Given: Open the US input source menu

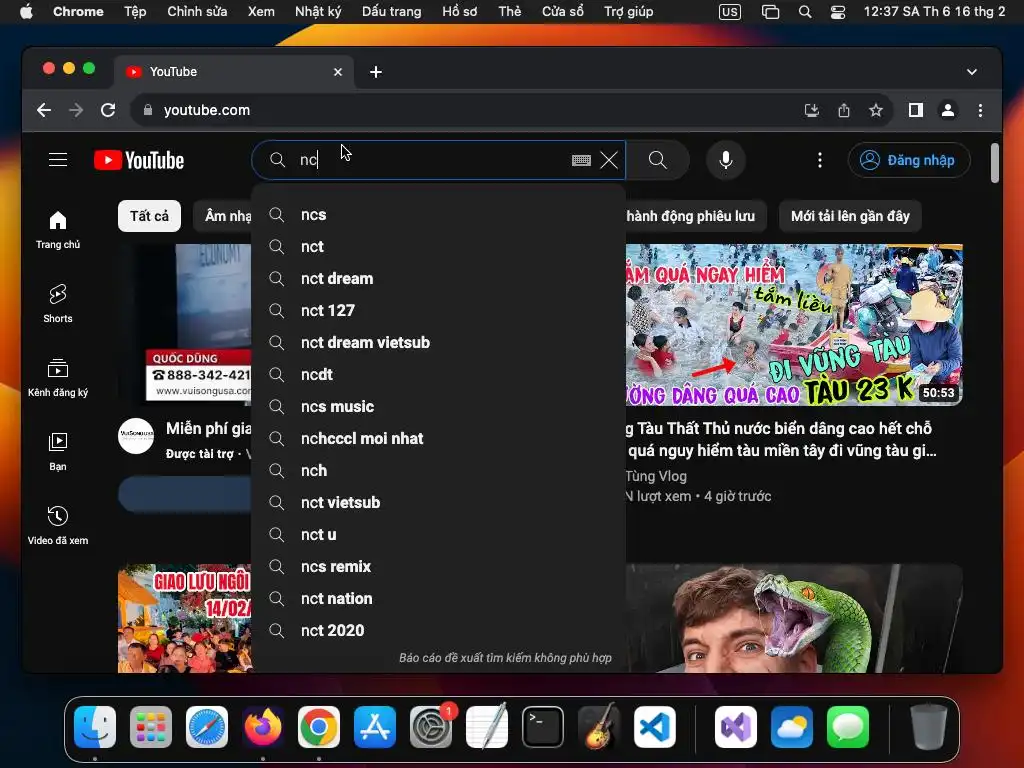Looking at the screenshot, I should (729, 12).
